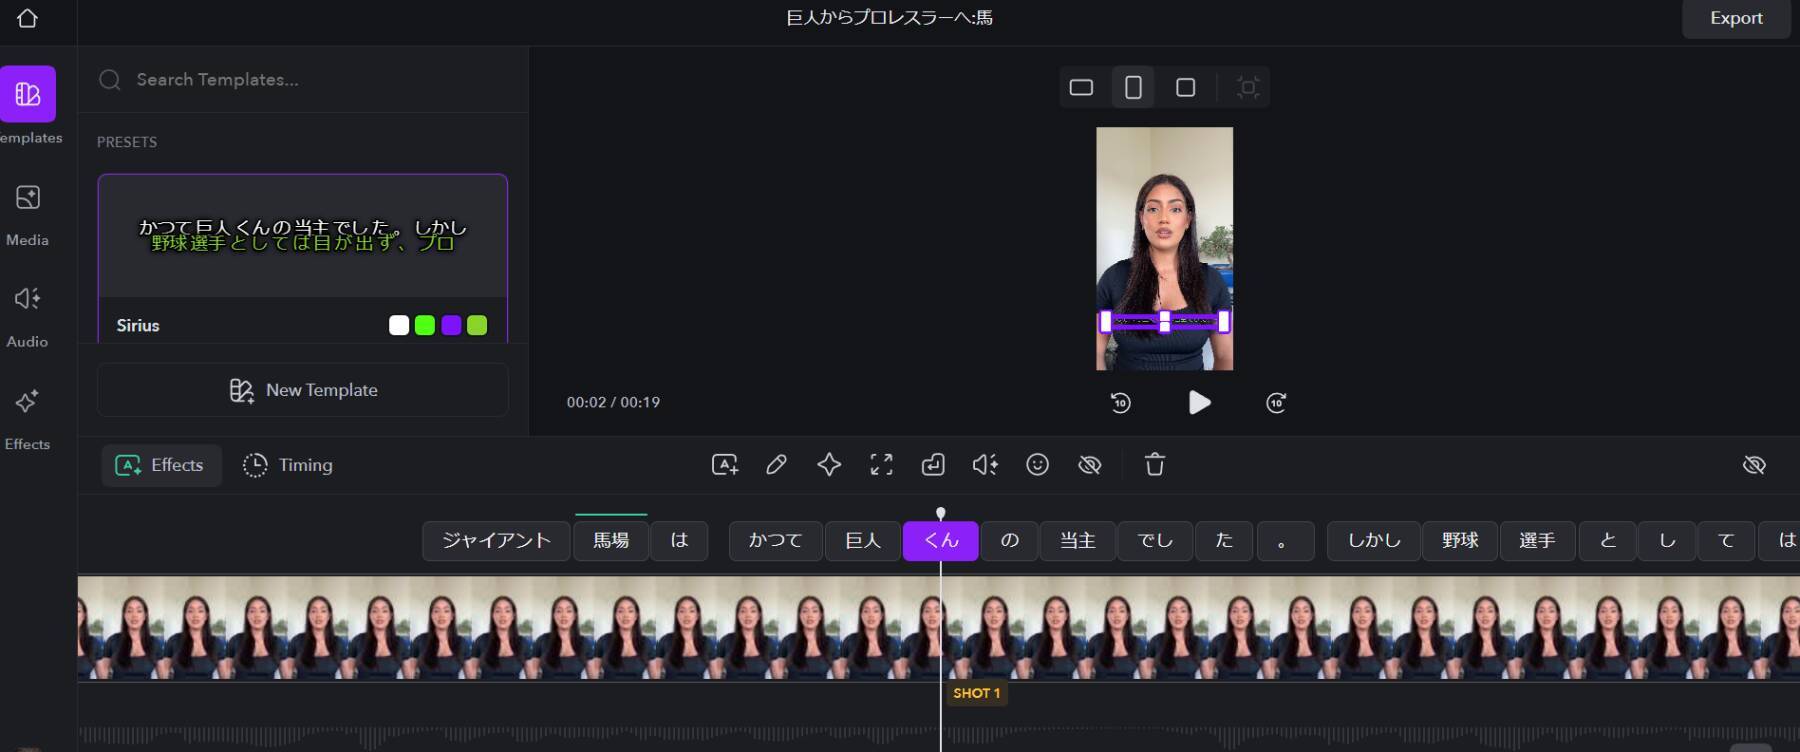The height and width of the screenshot is (752, 1800).
Task: Click the home icon
Action: (27, 18)
